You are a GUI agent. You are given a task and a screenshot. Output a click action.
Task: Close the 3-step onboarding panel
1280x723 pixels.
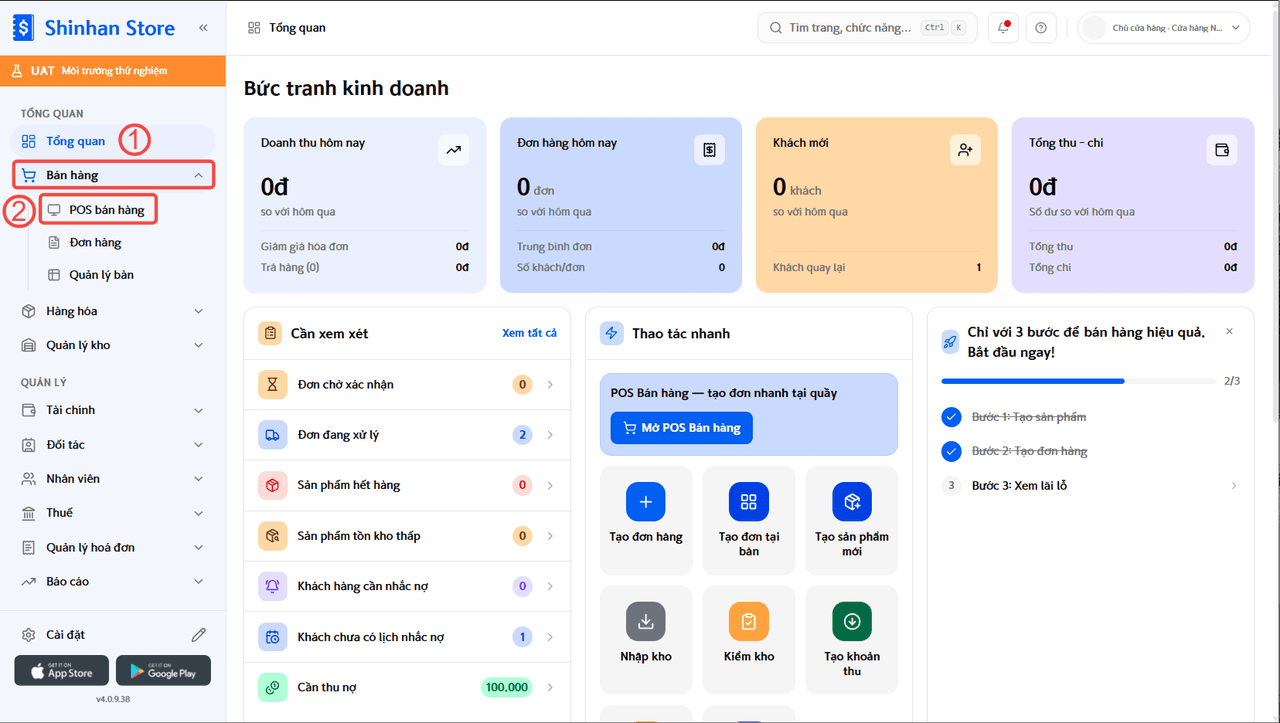pyautogui.click(x=1229, y=332)
